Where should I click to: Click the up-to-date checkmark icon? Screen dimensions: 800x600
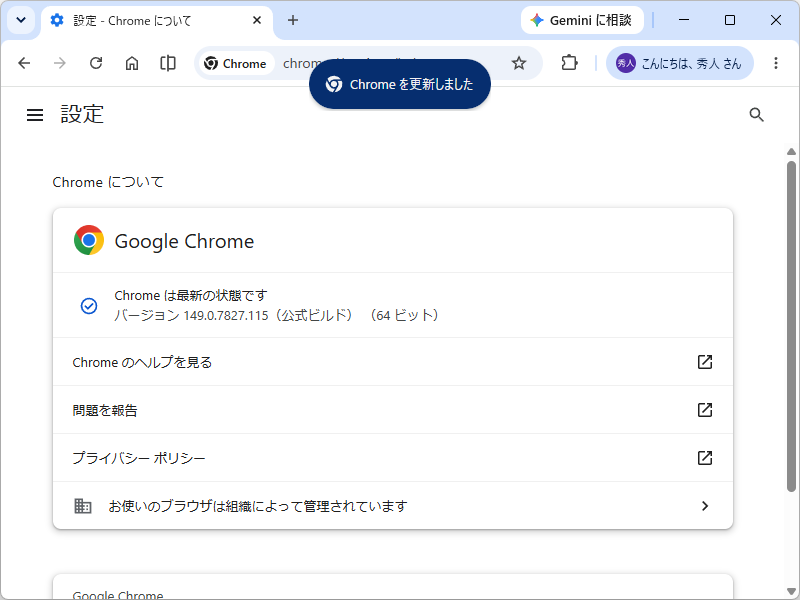click(89, 306)
